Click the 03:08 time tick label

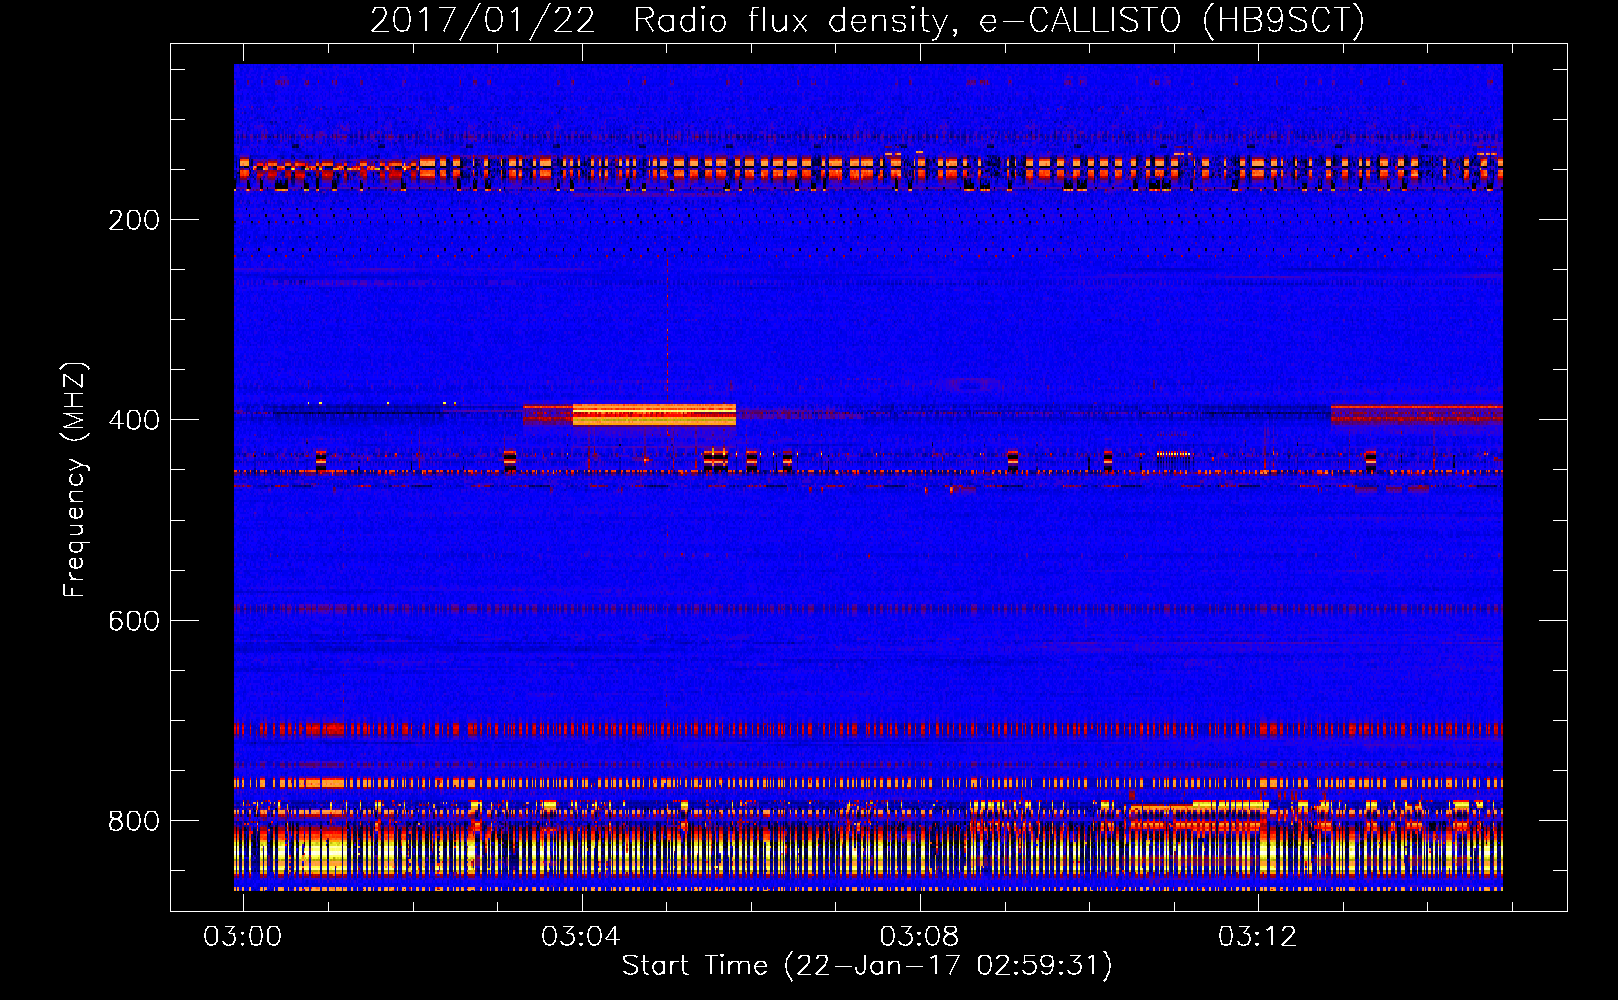click(x=919, y=936)
